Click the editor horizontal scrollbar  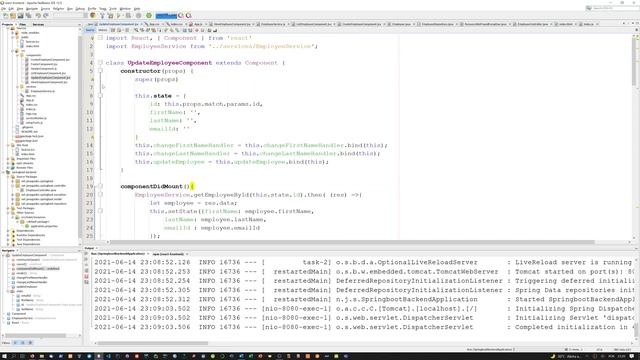(x=351, y=242)
